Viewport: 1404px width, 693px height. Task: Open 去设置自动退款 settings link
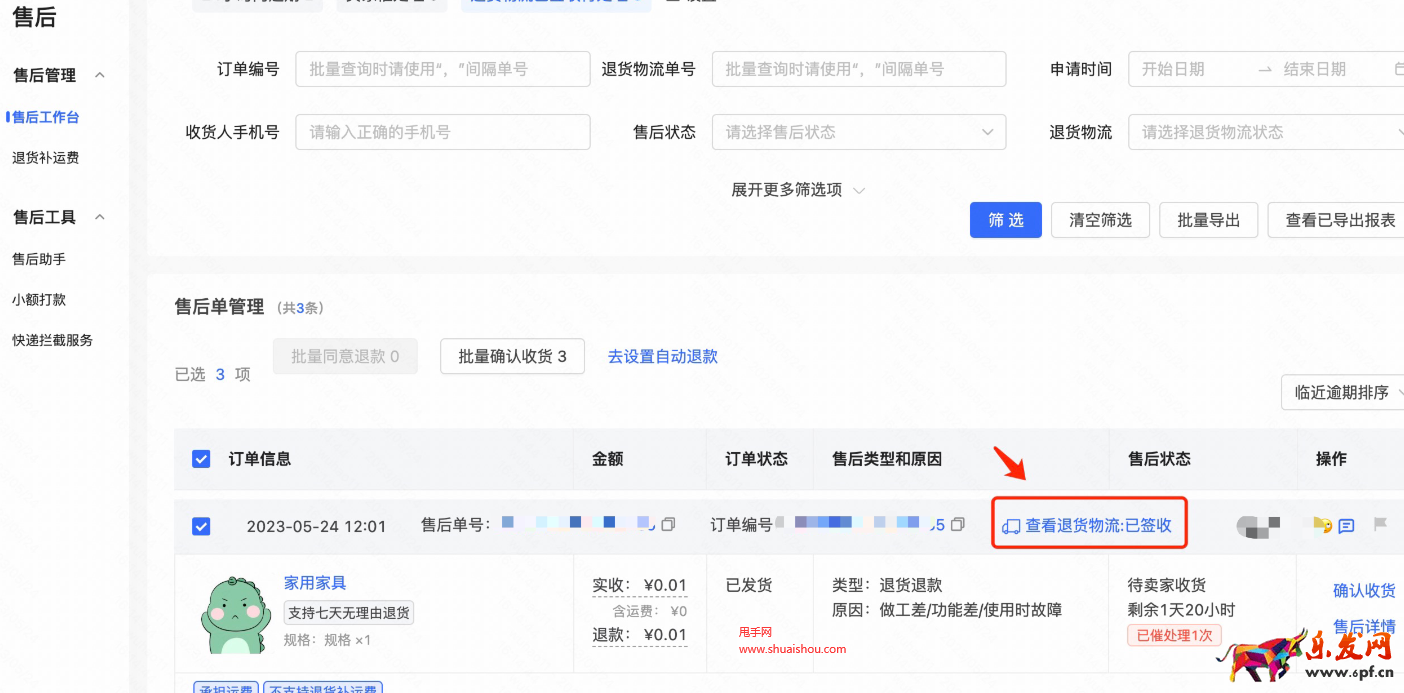(662, 356)
